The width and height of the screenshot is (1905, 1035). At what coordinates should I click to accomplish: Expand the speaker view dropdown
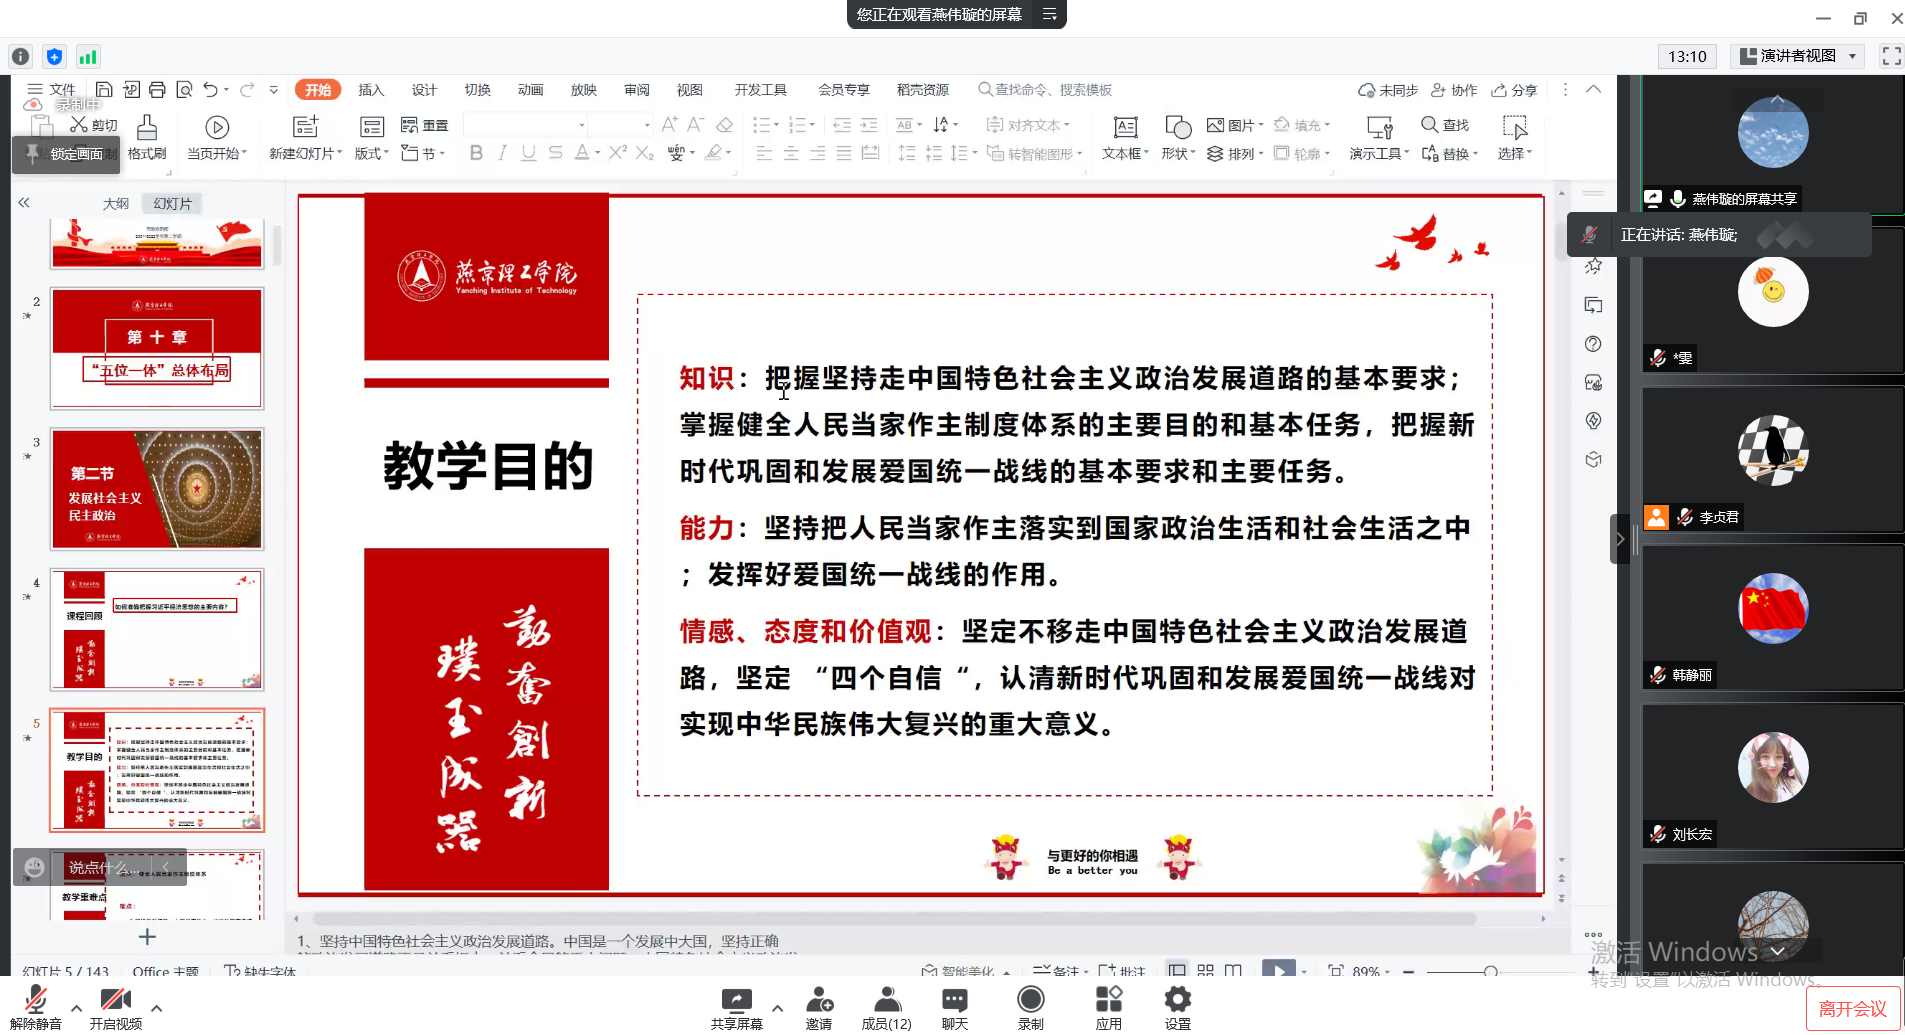pyautogui.click(x=1853, y=56)
